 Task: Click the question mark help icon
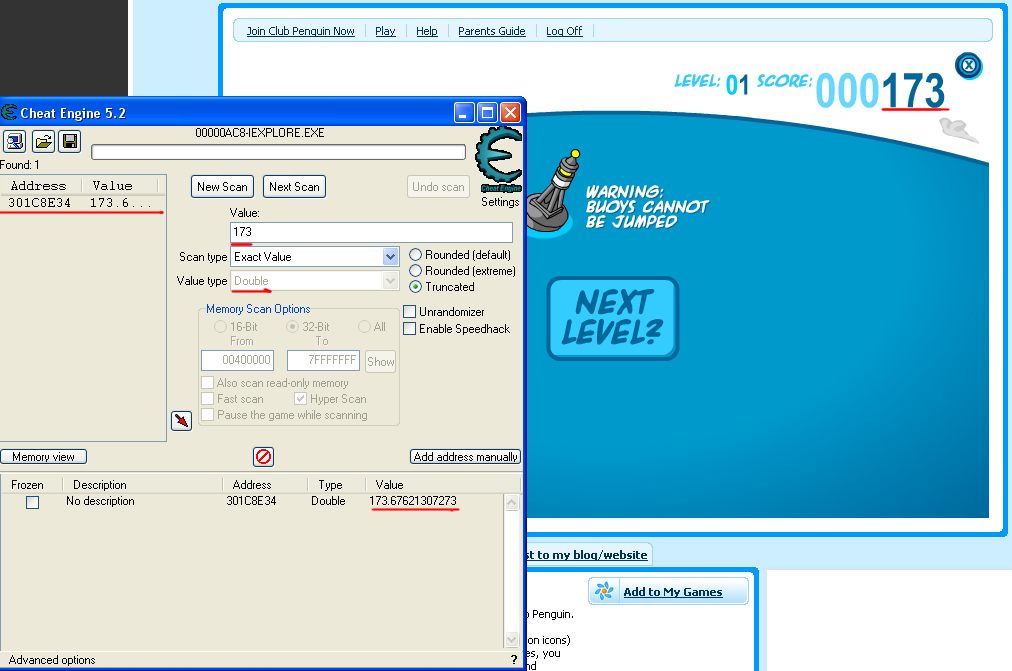[514, 659]
